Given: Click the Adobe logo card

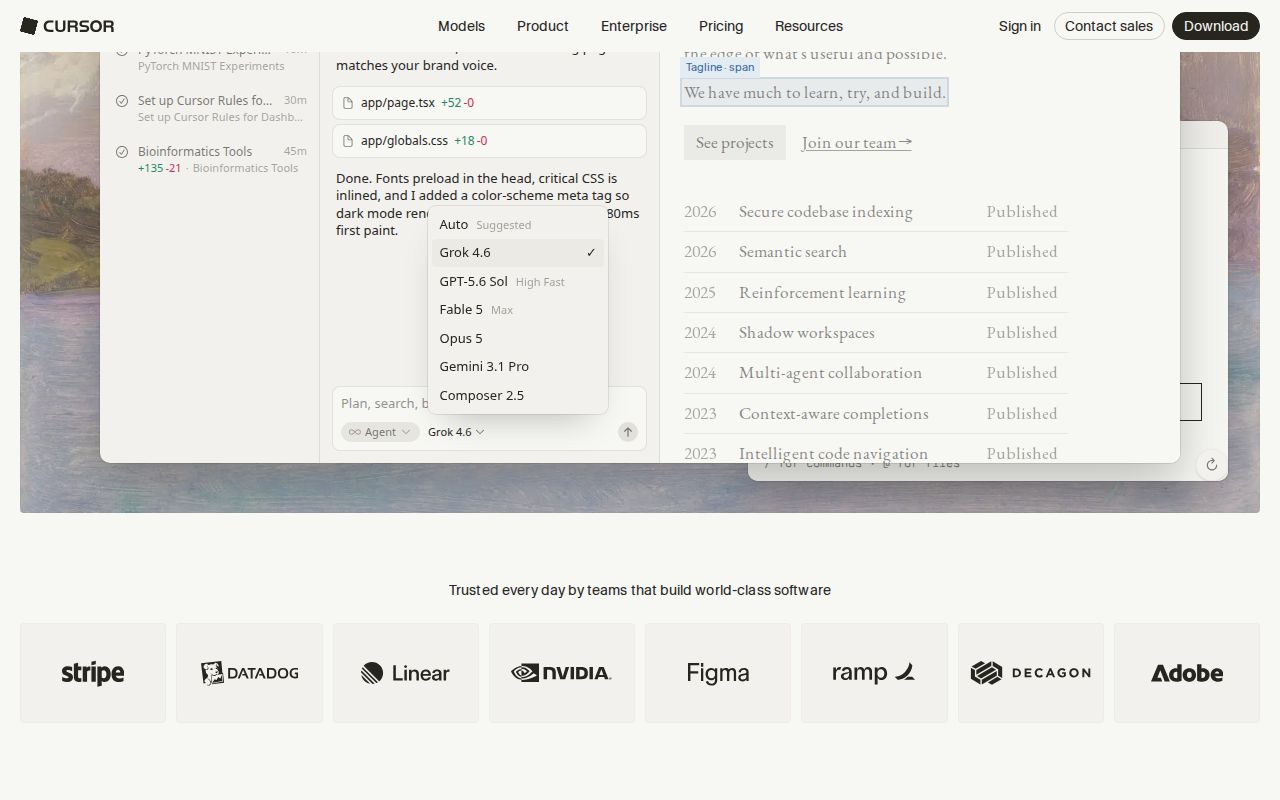Looking at the screenshot, I should tap(1187, 673).
